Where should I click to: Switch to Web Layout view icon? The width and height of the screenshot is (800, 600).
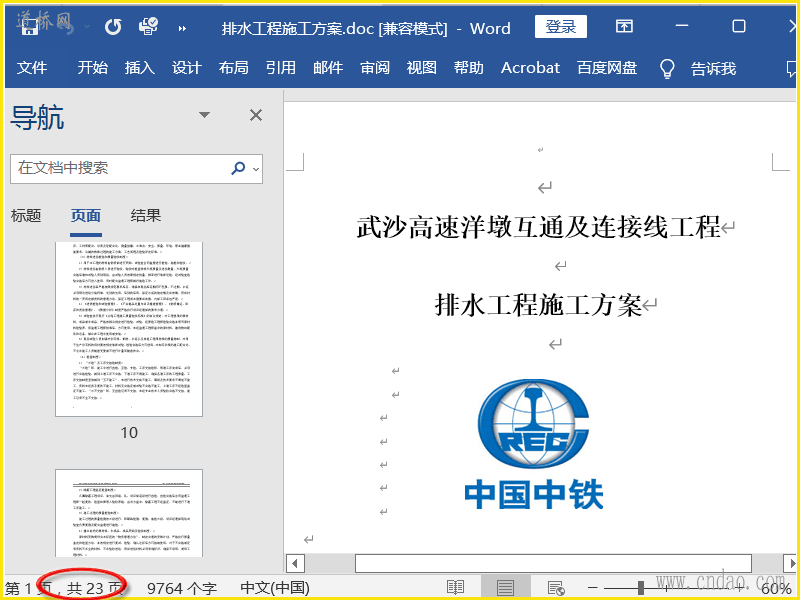click(x=555, y=588)
